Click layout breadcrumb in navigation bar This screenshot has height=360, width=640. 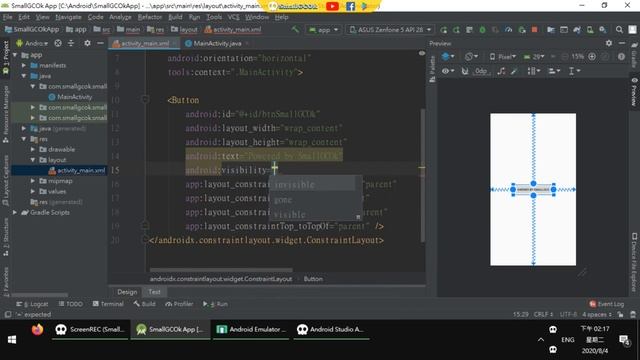click(x=184, y=30)
